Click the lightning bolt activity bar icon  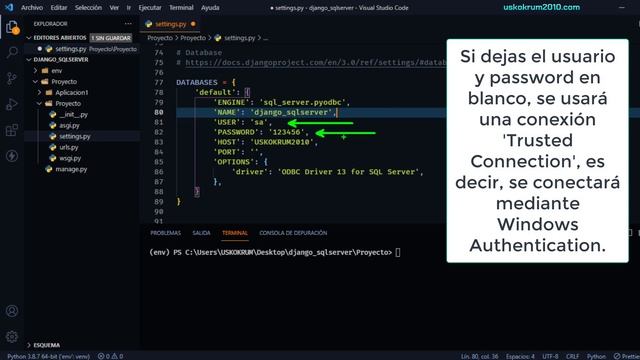click(x=12, y=156)
